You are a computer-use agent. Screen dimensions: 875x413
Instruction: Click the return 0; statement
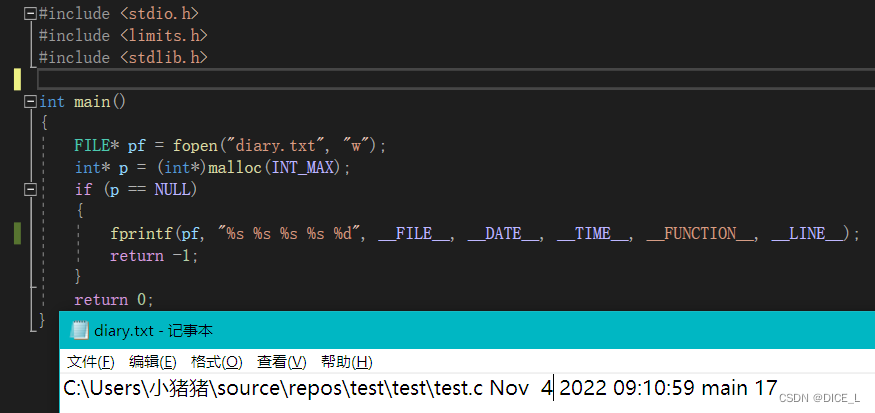[x=114, y=300]
